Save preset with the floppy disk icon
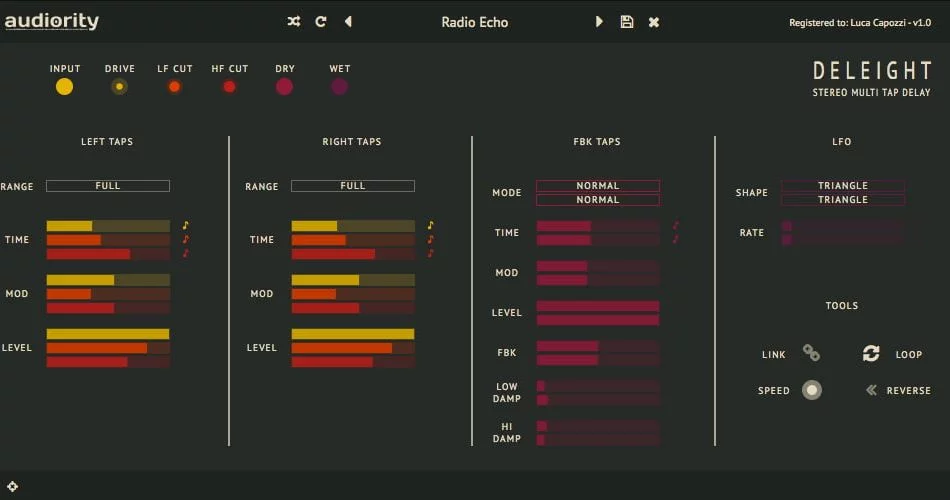Viewport: 950px width, 500px height. 627,22
